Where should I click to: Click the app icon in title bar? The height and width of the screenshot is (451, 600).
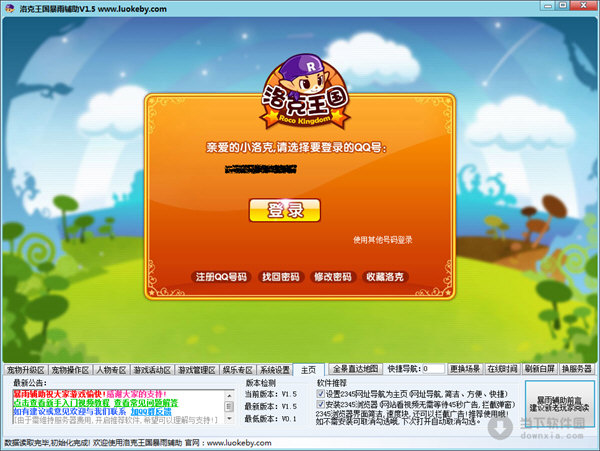tap(10, 8)
